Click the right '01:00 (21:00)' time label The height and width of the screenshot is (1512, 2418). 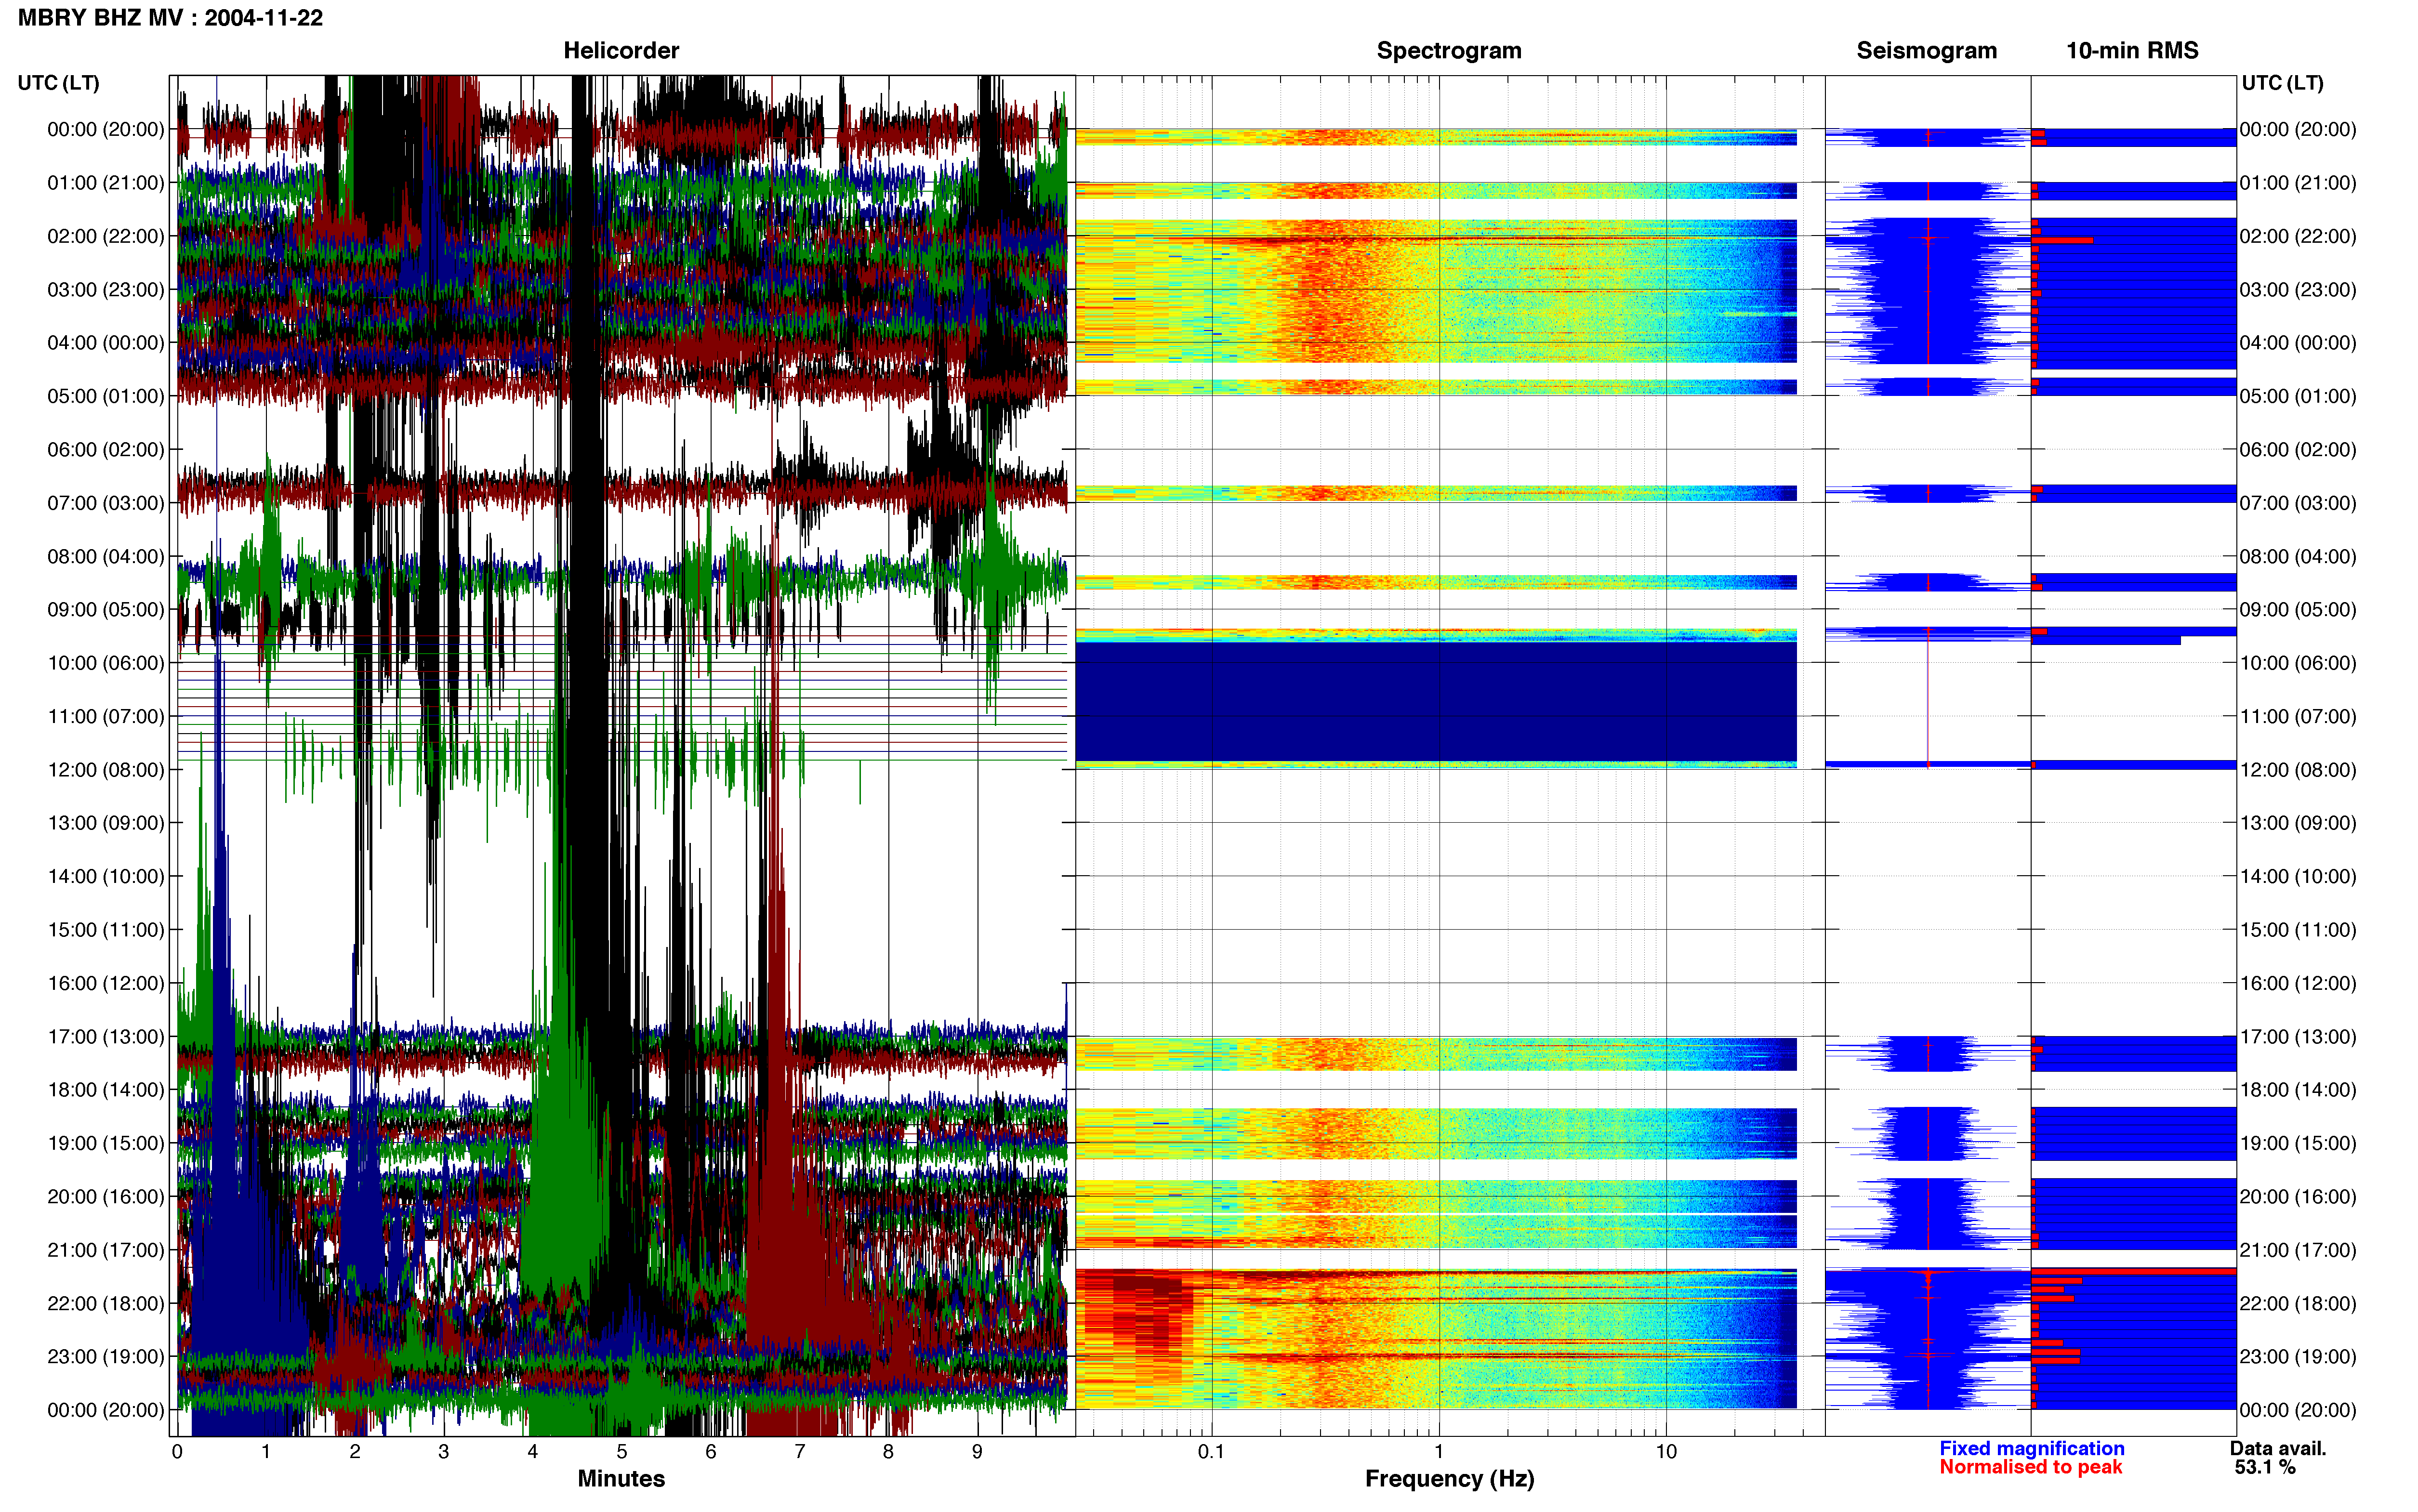[2298, 183]
